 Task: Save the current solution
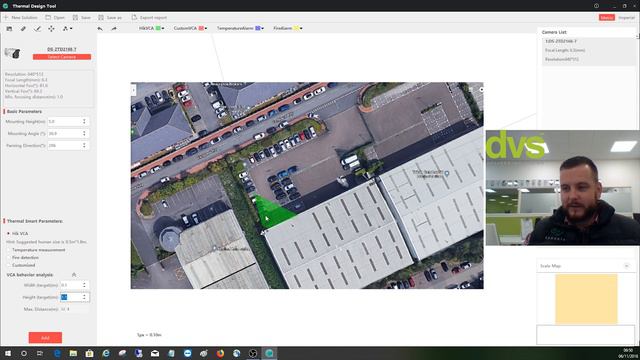82,18
